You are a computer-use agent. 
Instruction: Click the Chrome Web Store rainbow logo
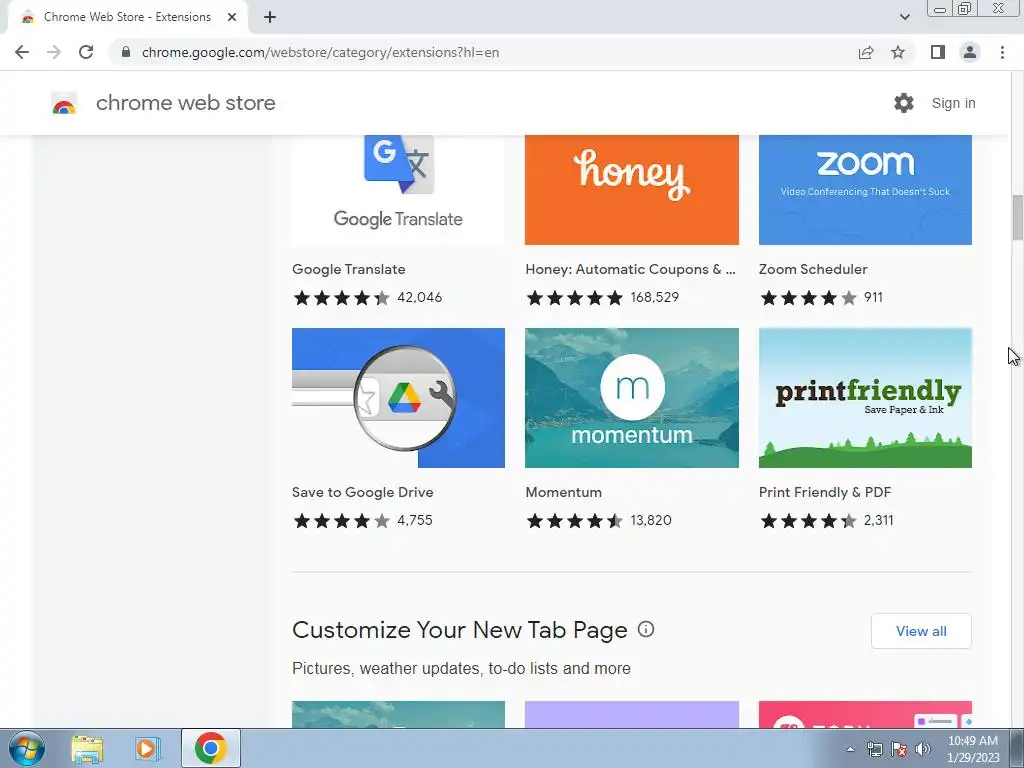64,103
